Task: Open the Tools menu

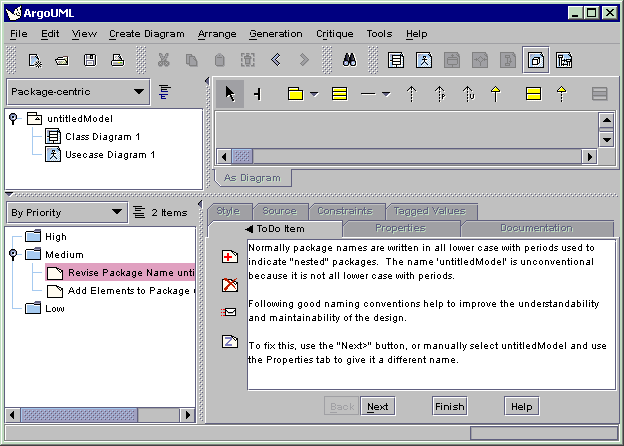Action: [x=379, y=34]
